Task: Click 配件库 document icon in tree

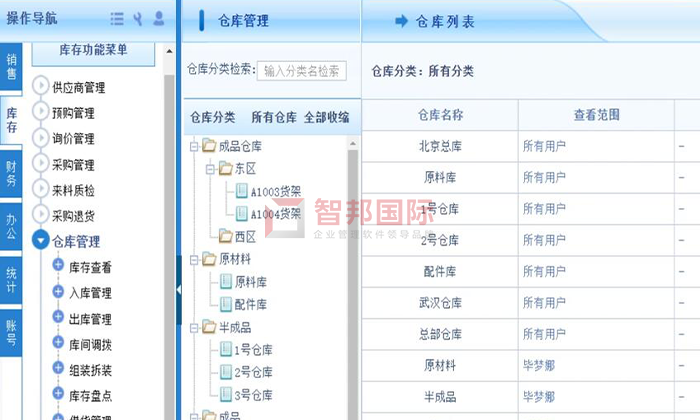Action: click(226, 304)
